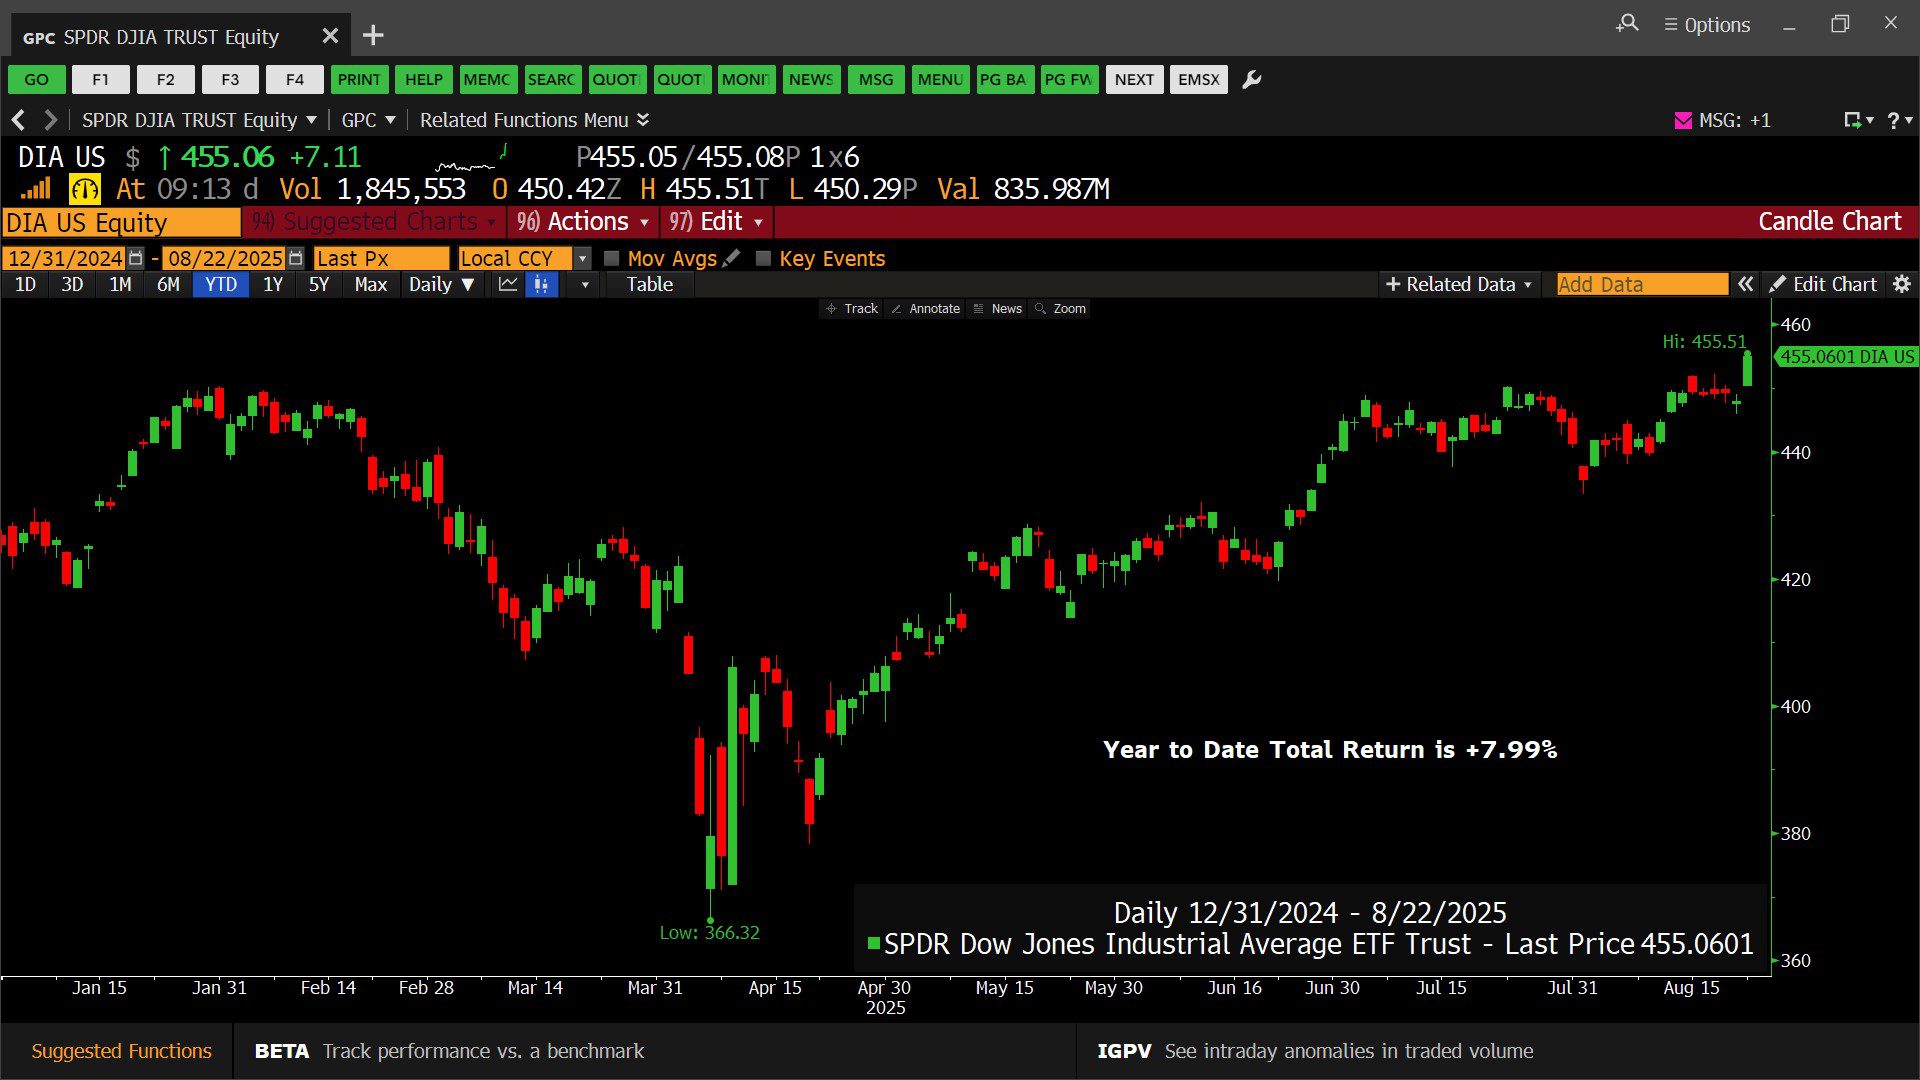Open chart settings gear icon
The image size is (1920, 1080).
pos(1902,285)
